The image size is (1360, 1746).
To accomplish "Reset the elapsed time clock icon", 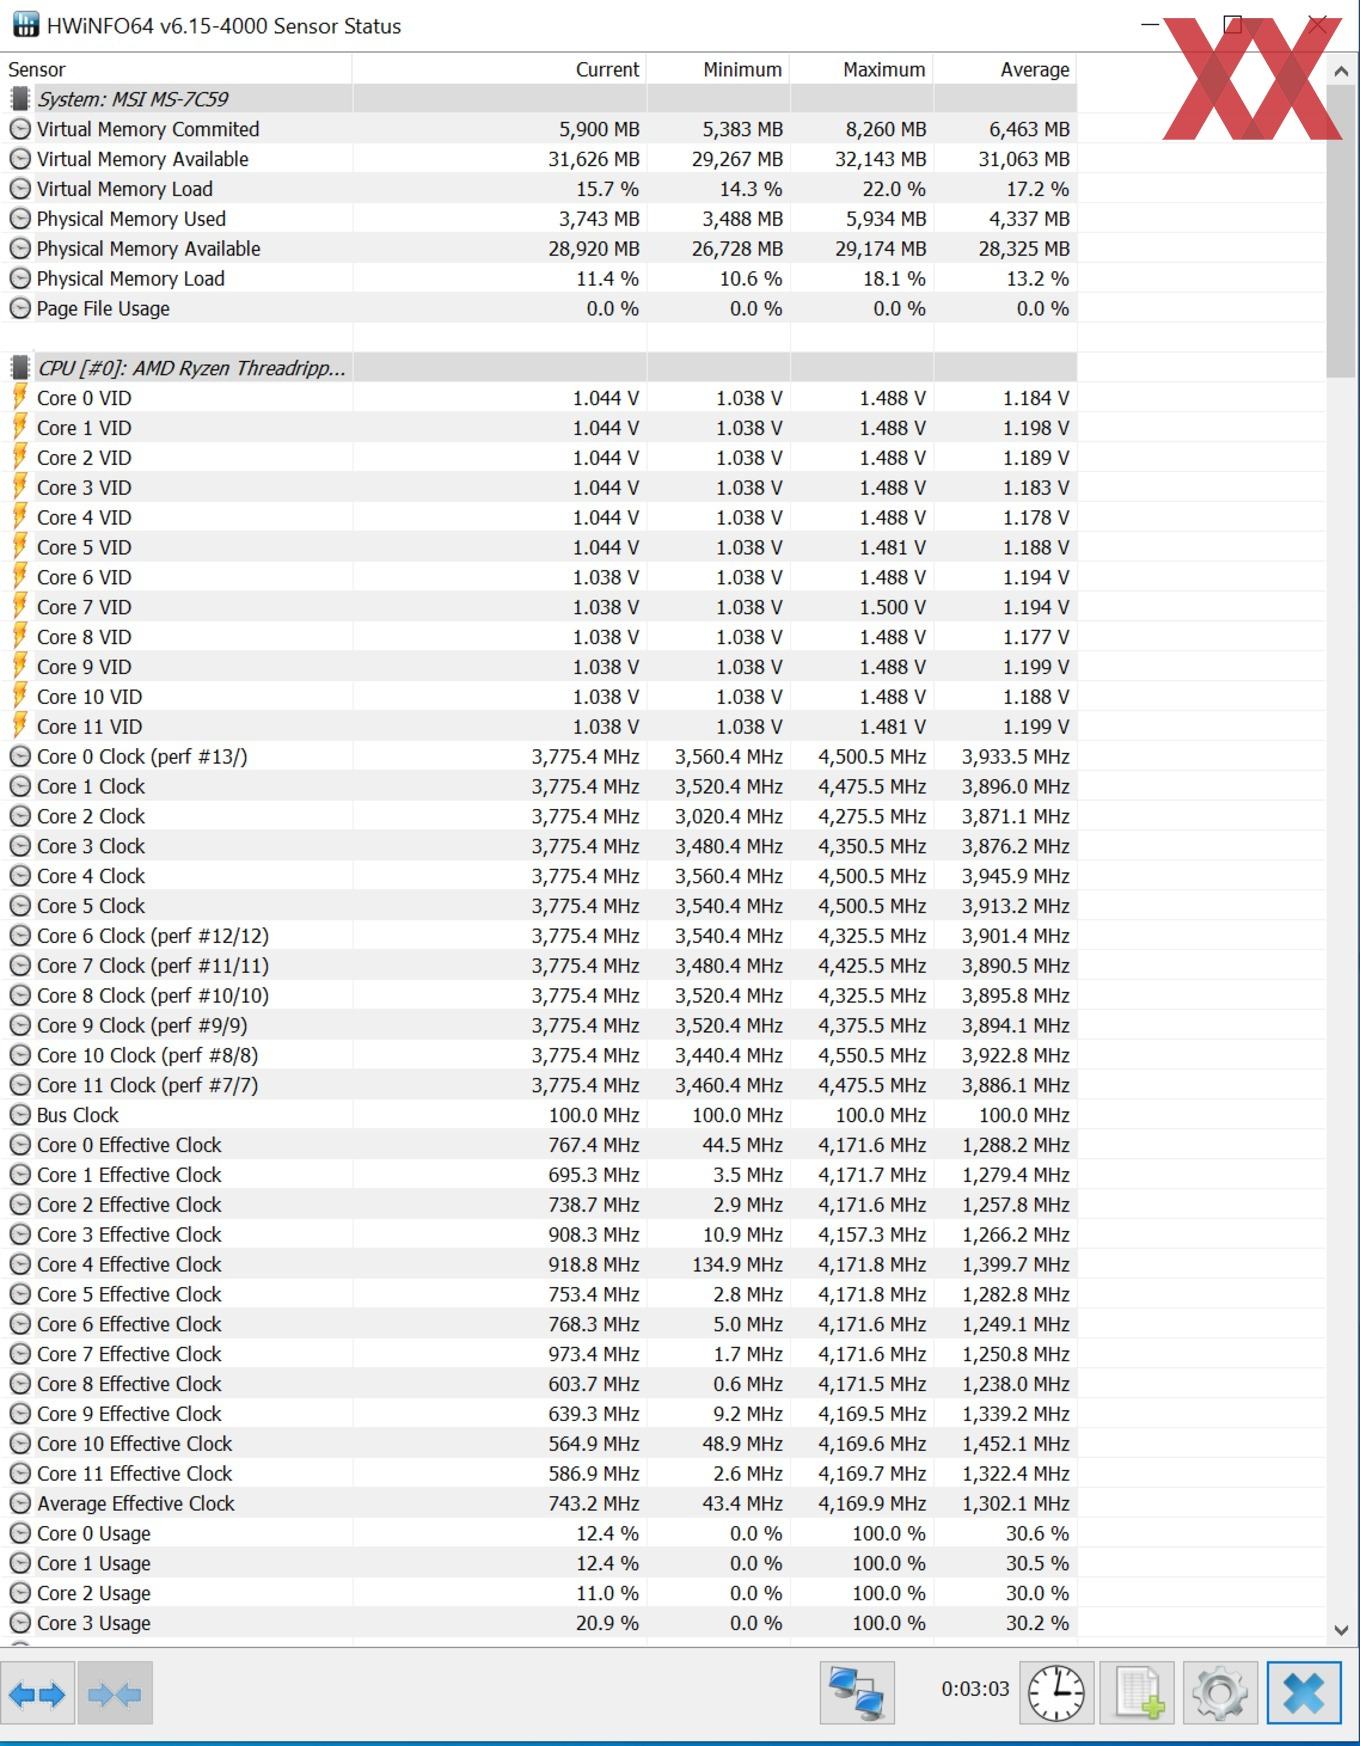I will (x=1056, y=1693).
